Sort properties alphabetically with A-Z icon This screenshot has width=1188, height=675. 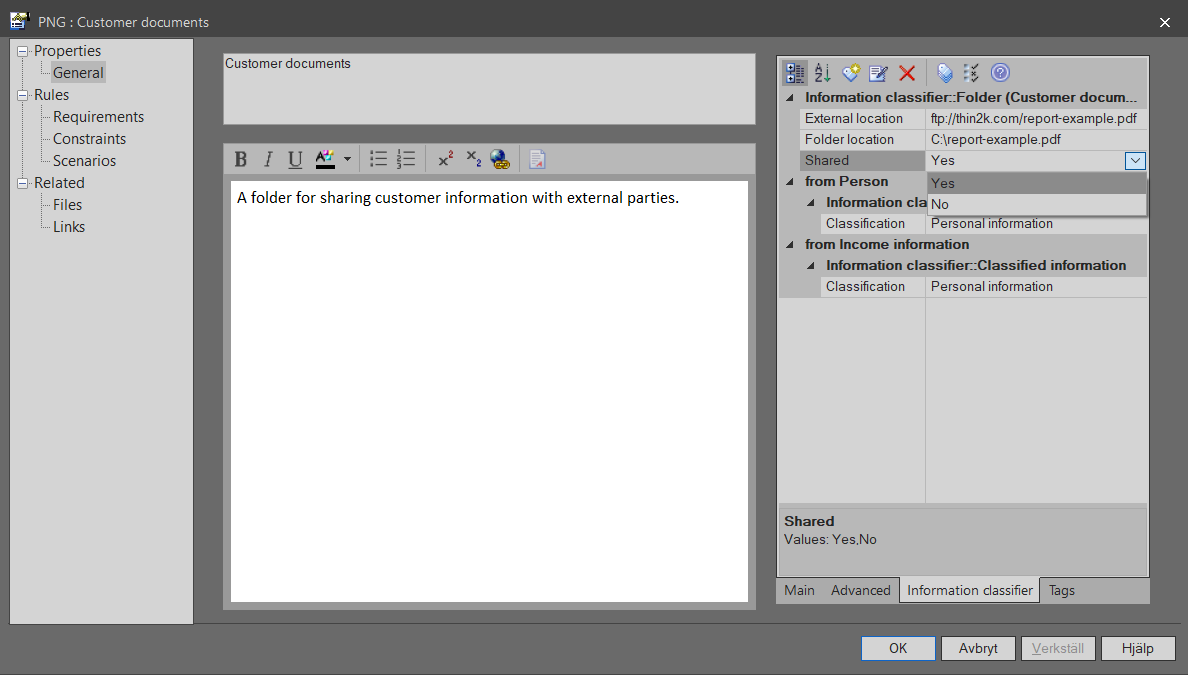pos(823,73)
